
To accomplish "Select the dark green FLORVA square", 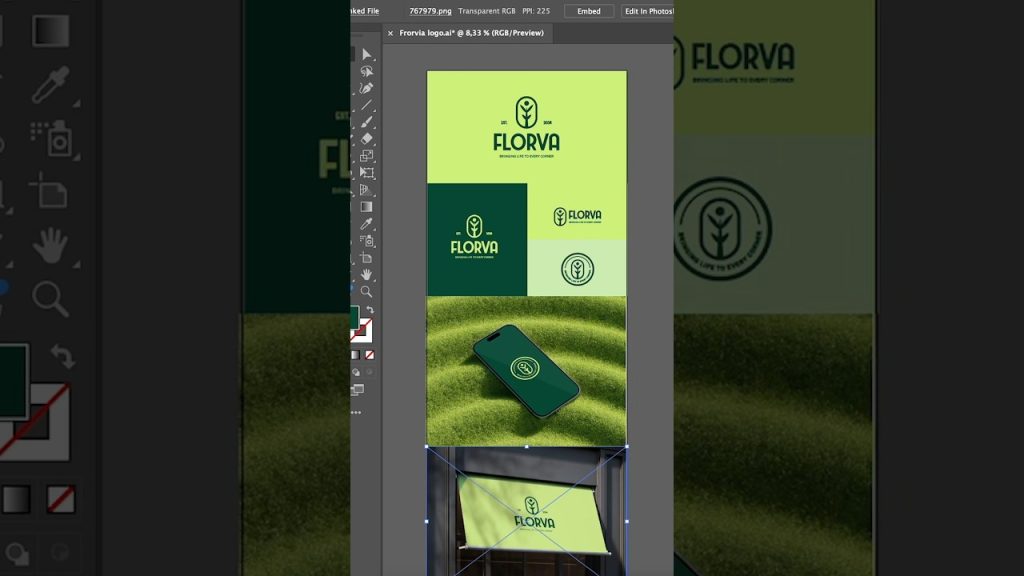I will (477, 239).
